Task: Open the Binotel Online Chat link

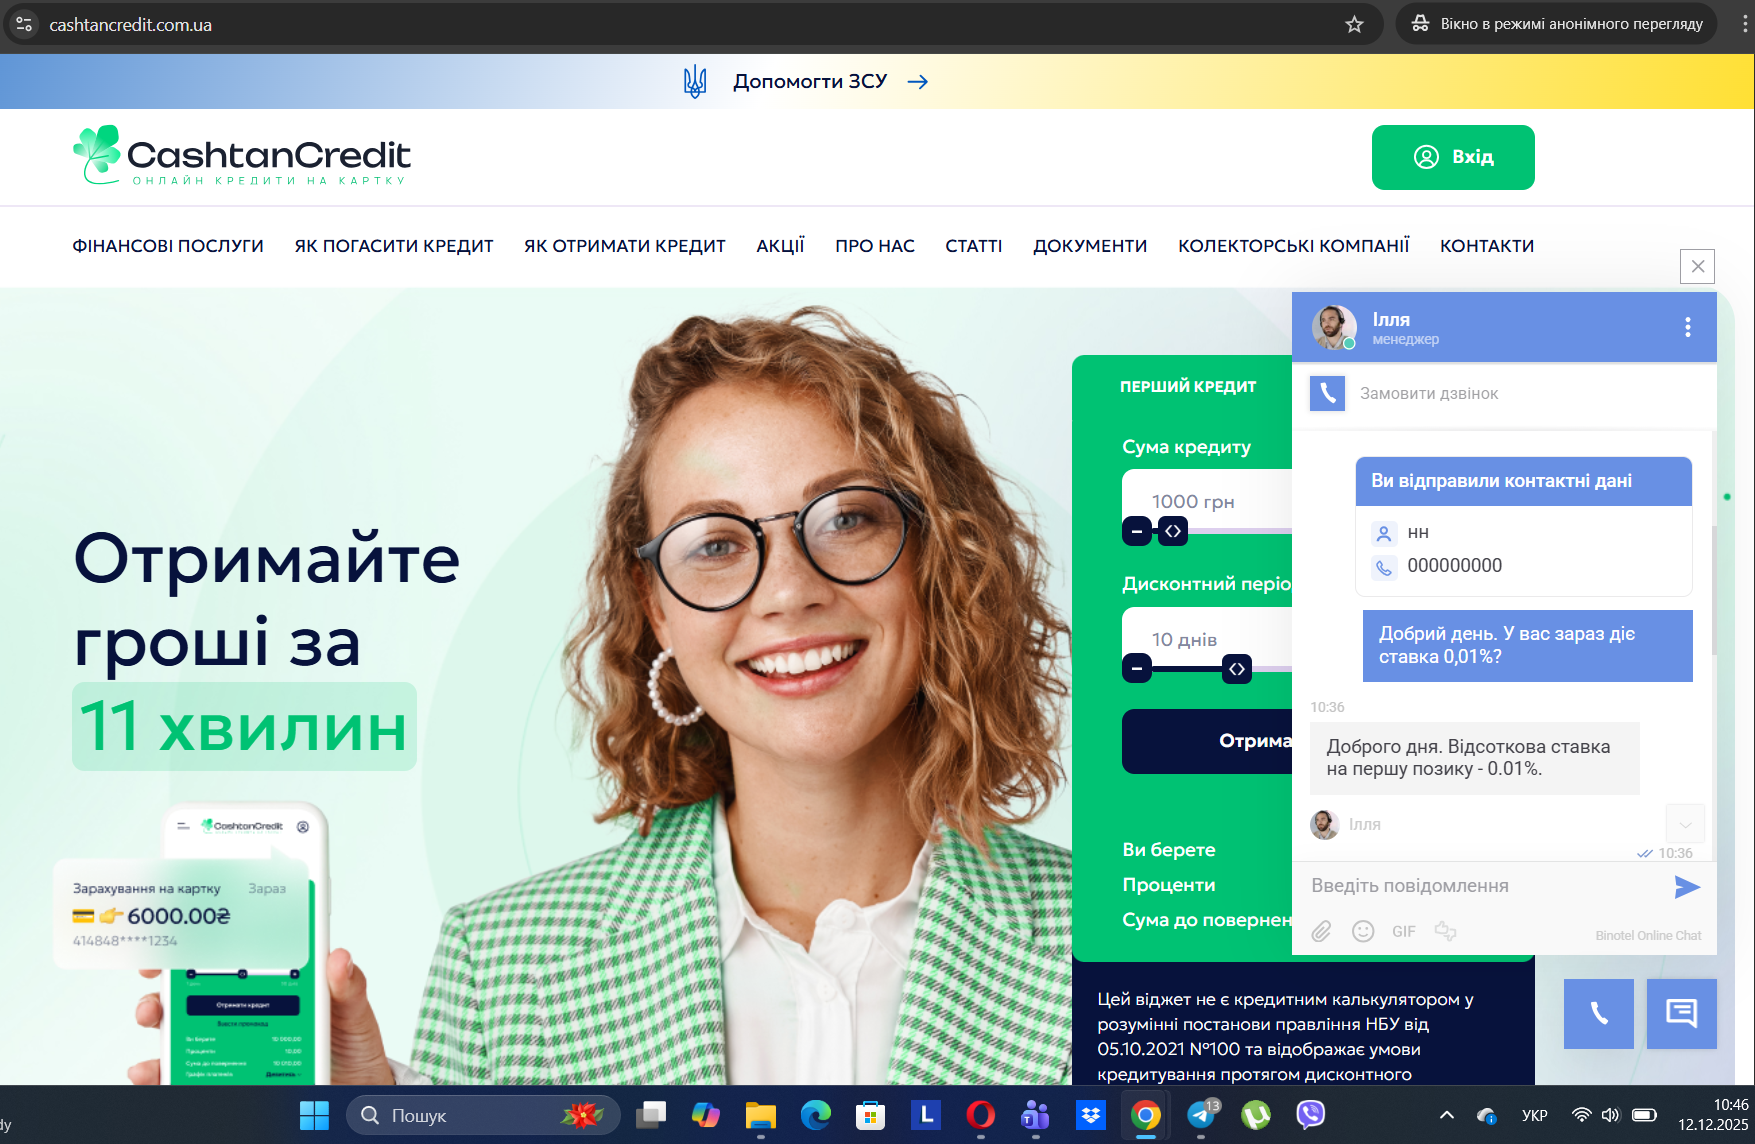Action: pos(1648,936)
